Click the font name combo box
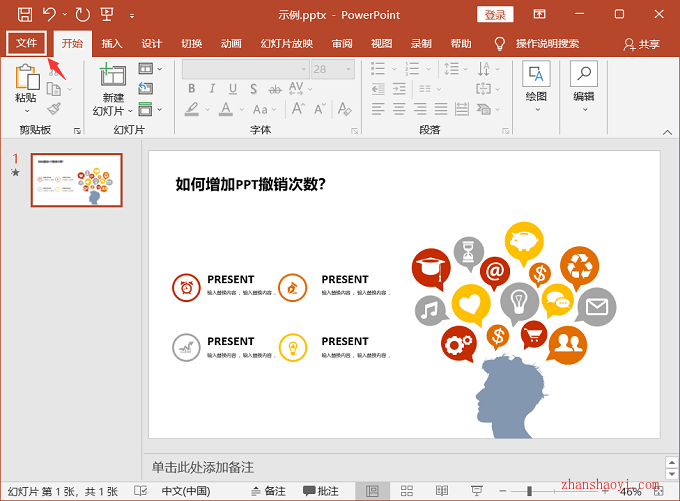Viewport: 680px width, 501px height. pos(245,69)
